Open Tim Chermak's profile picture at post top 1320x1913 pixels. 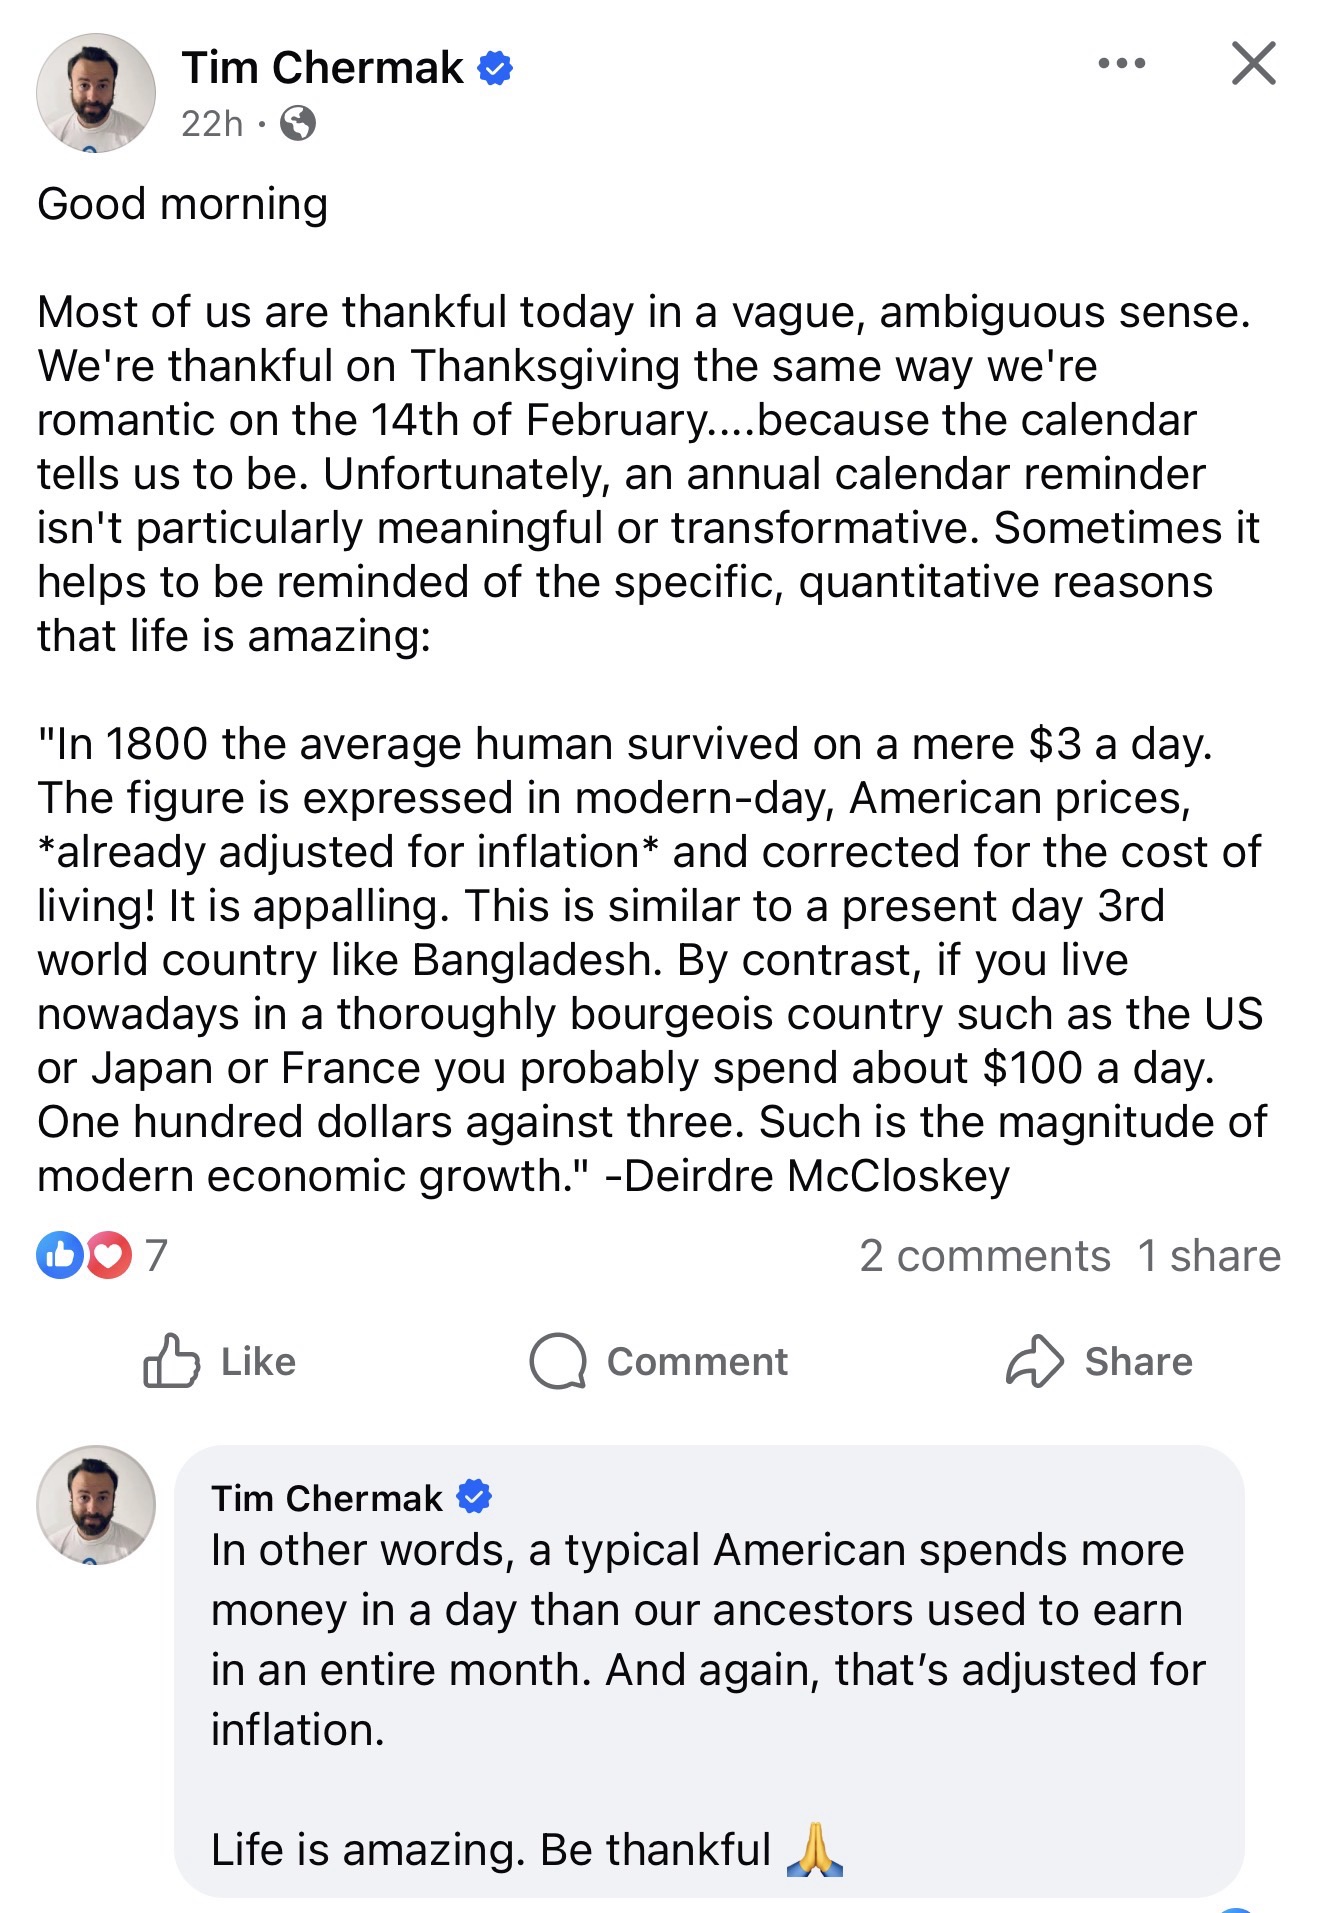(96, 93)
